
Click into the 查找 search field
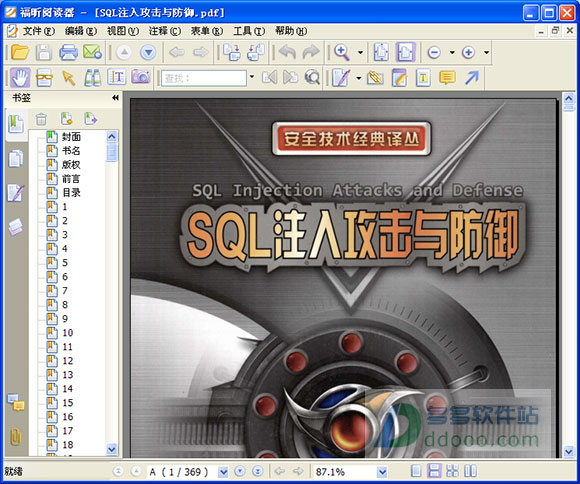(204, 78)
